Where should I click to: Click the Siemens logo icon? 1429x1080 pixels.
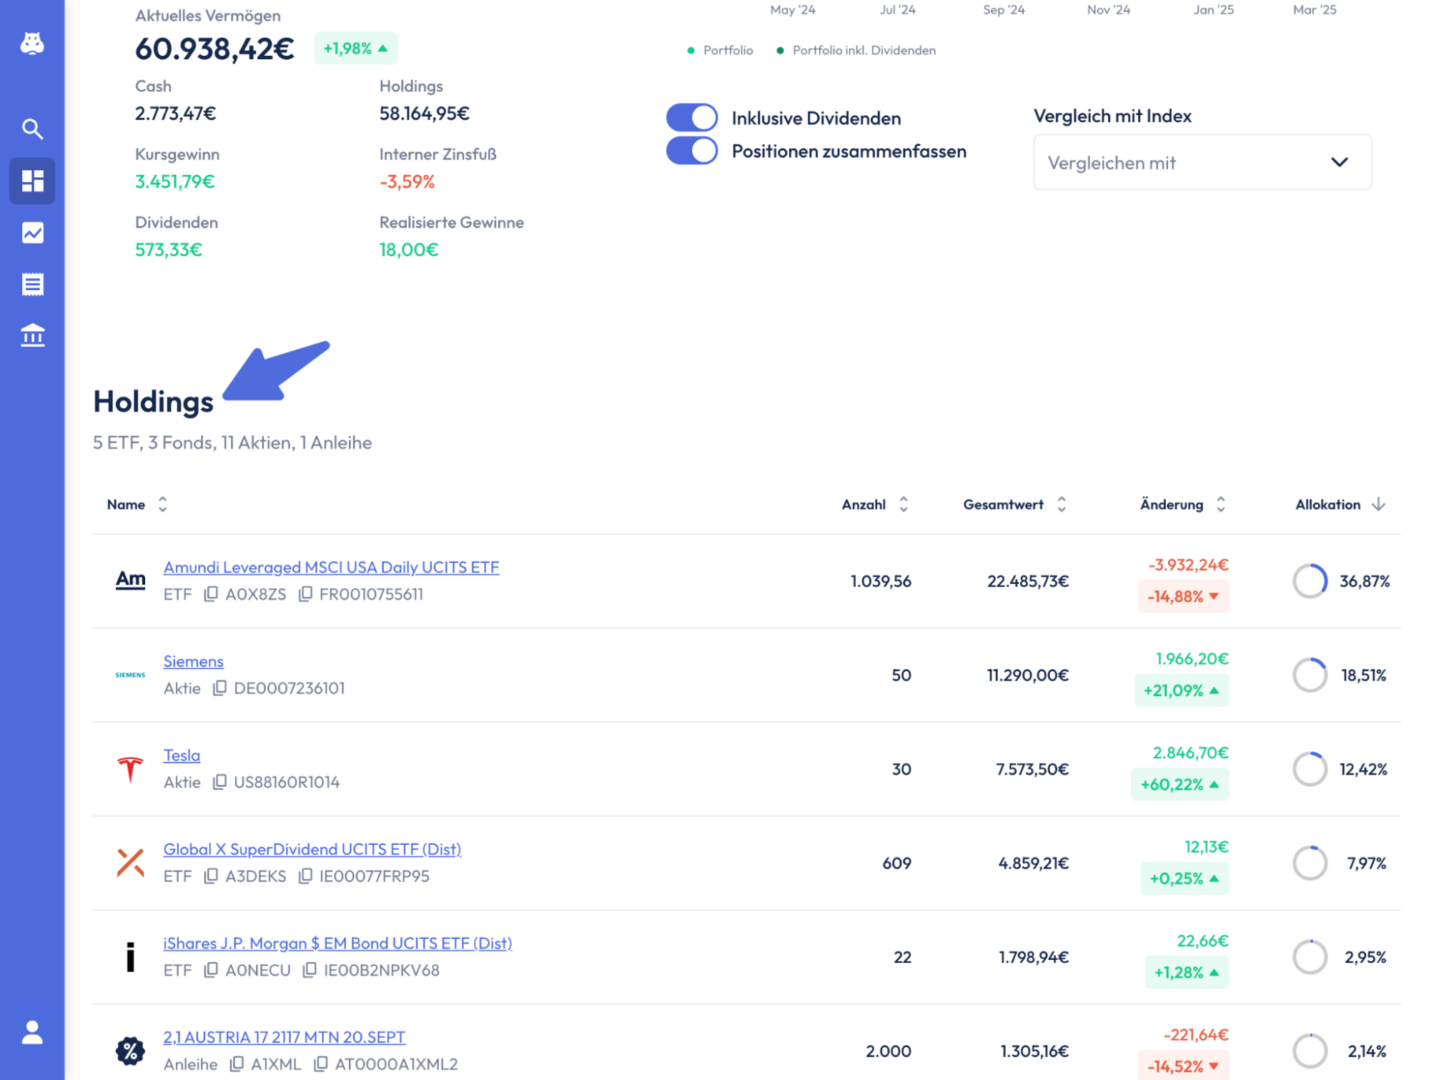pyautogui.click(x=130, y=675)
